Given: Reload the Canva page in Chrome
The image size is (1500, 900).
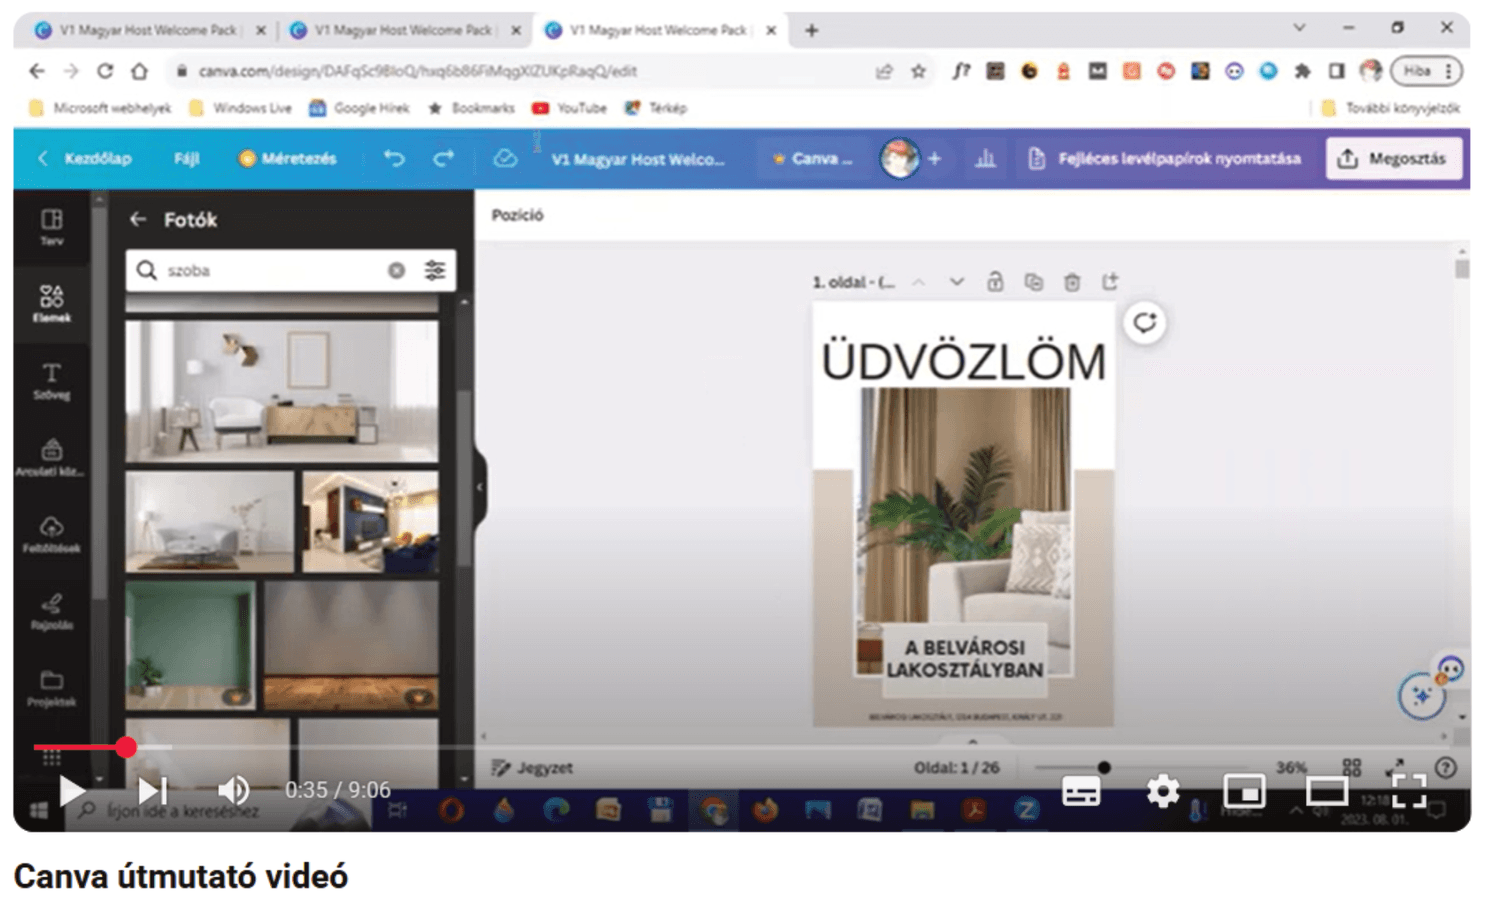Looking at the screenshot, I should (x=105, y=71).
